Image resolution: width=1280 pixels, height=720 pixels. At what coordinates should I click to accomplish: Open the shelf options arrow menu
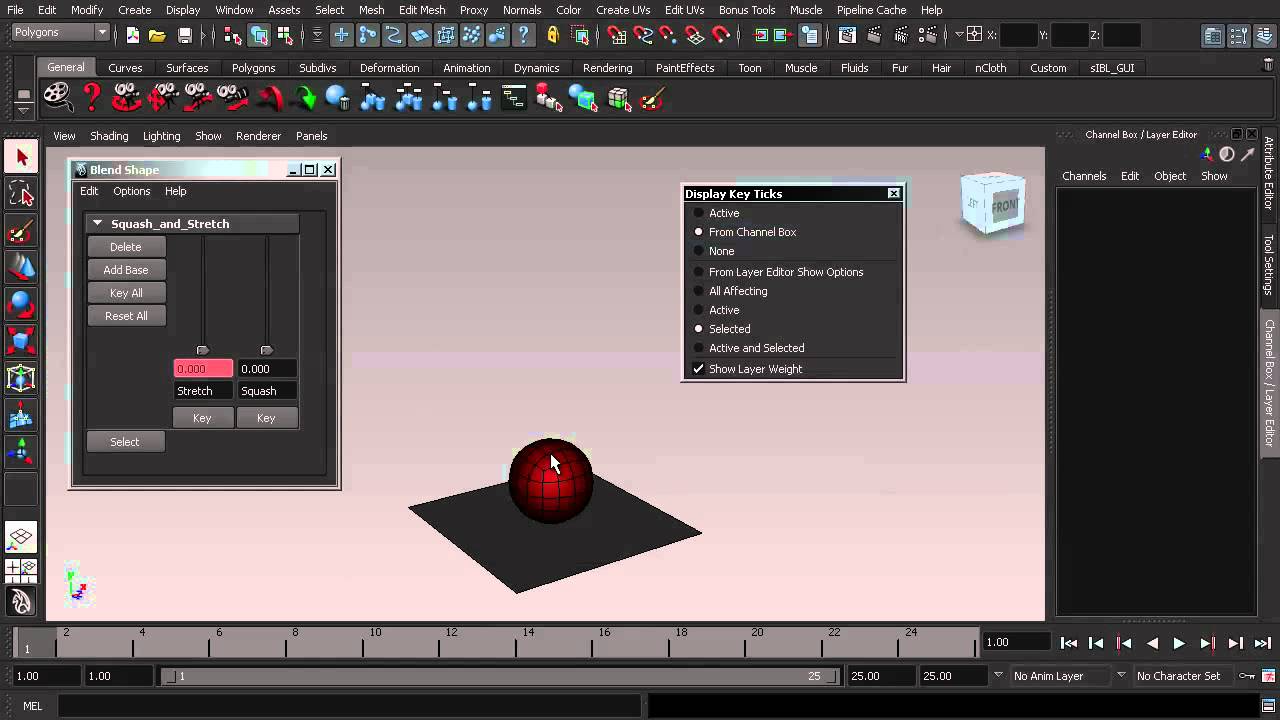point(23,109)
